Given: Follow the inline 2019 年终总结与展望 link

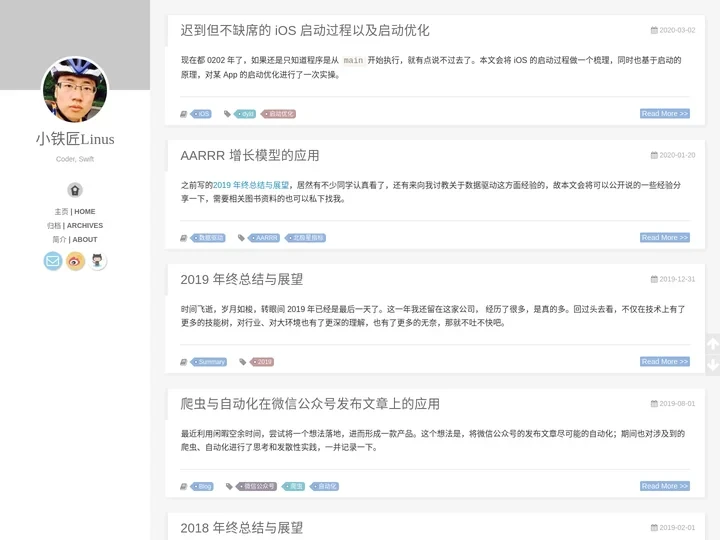Looking at the screenshot, I should coord(251,185).
